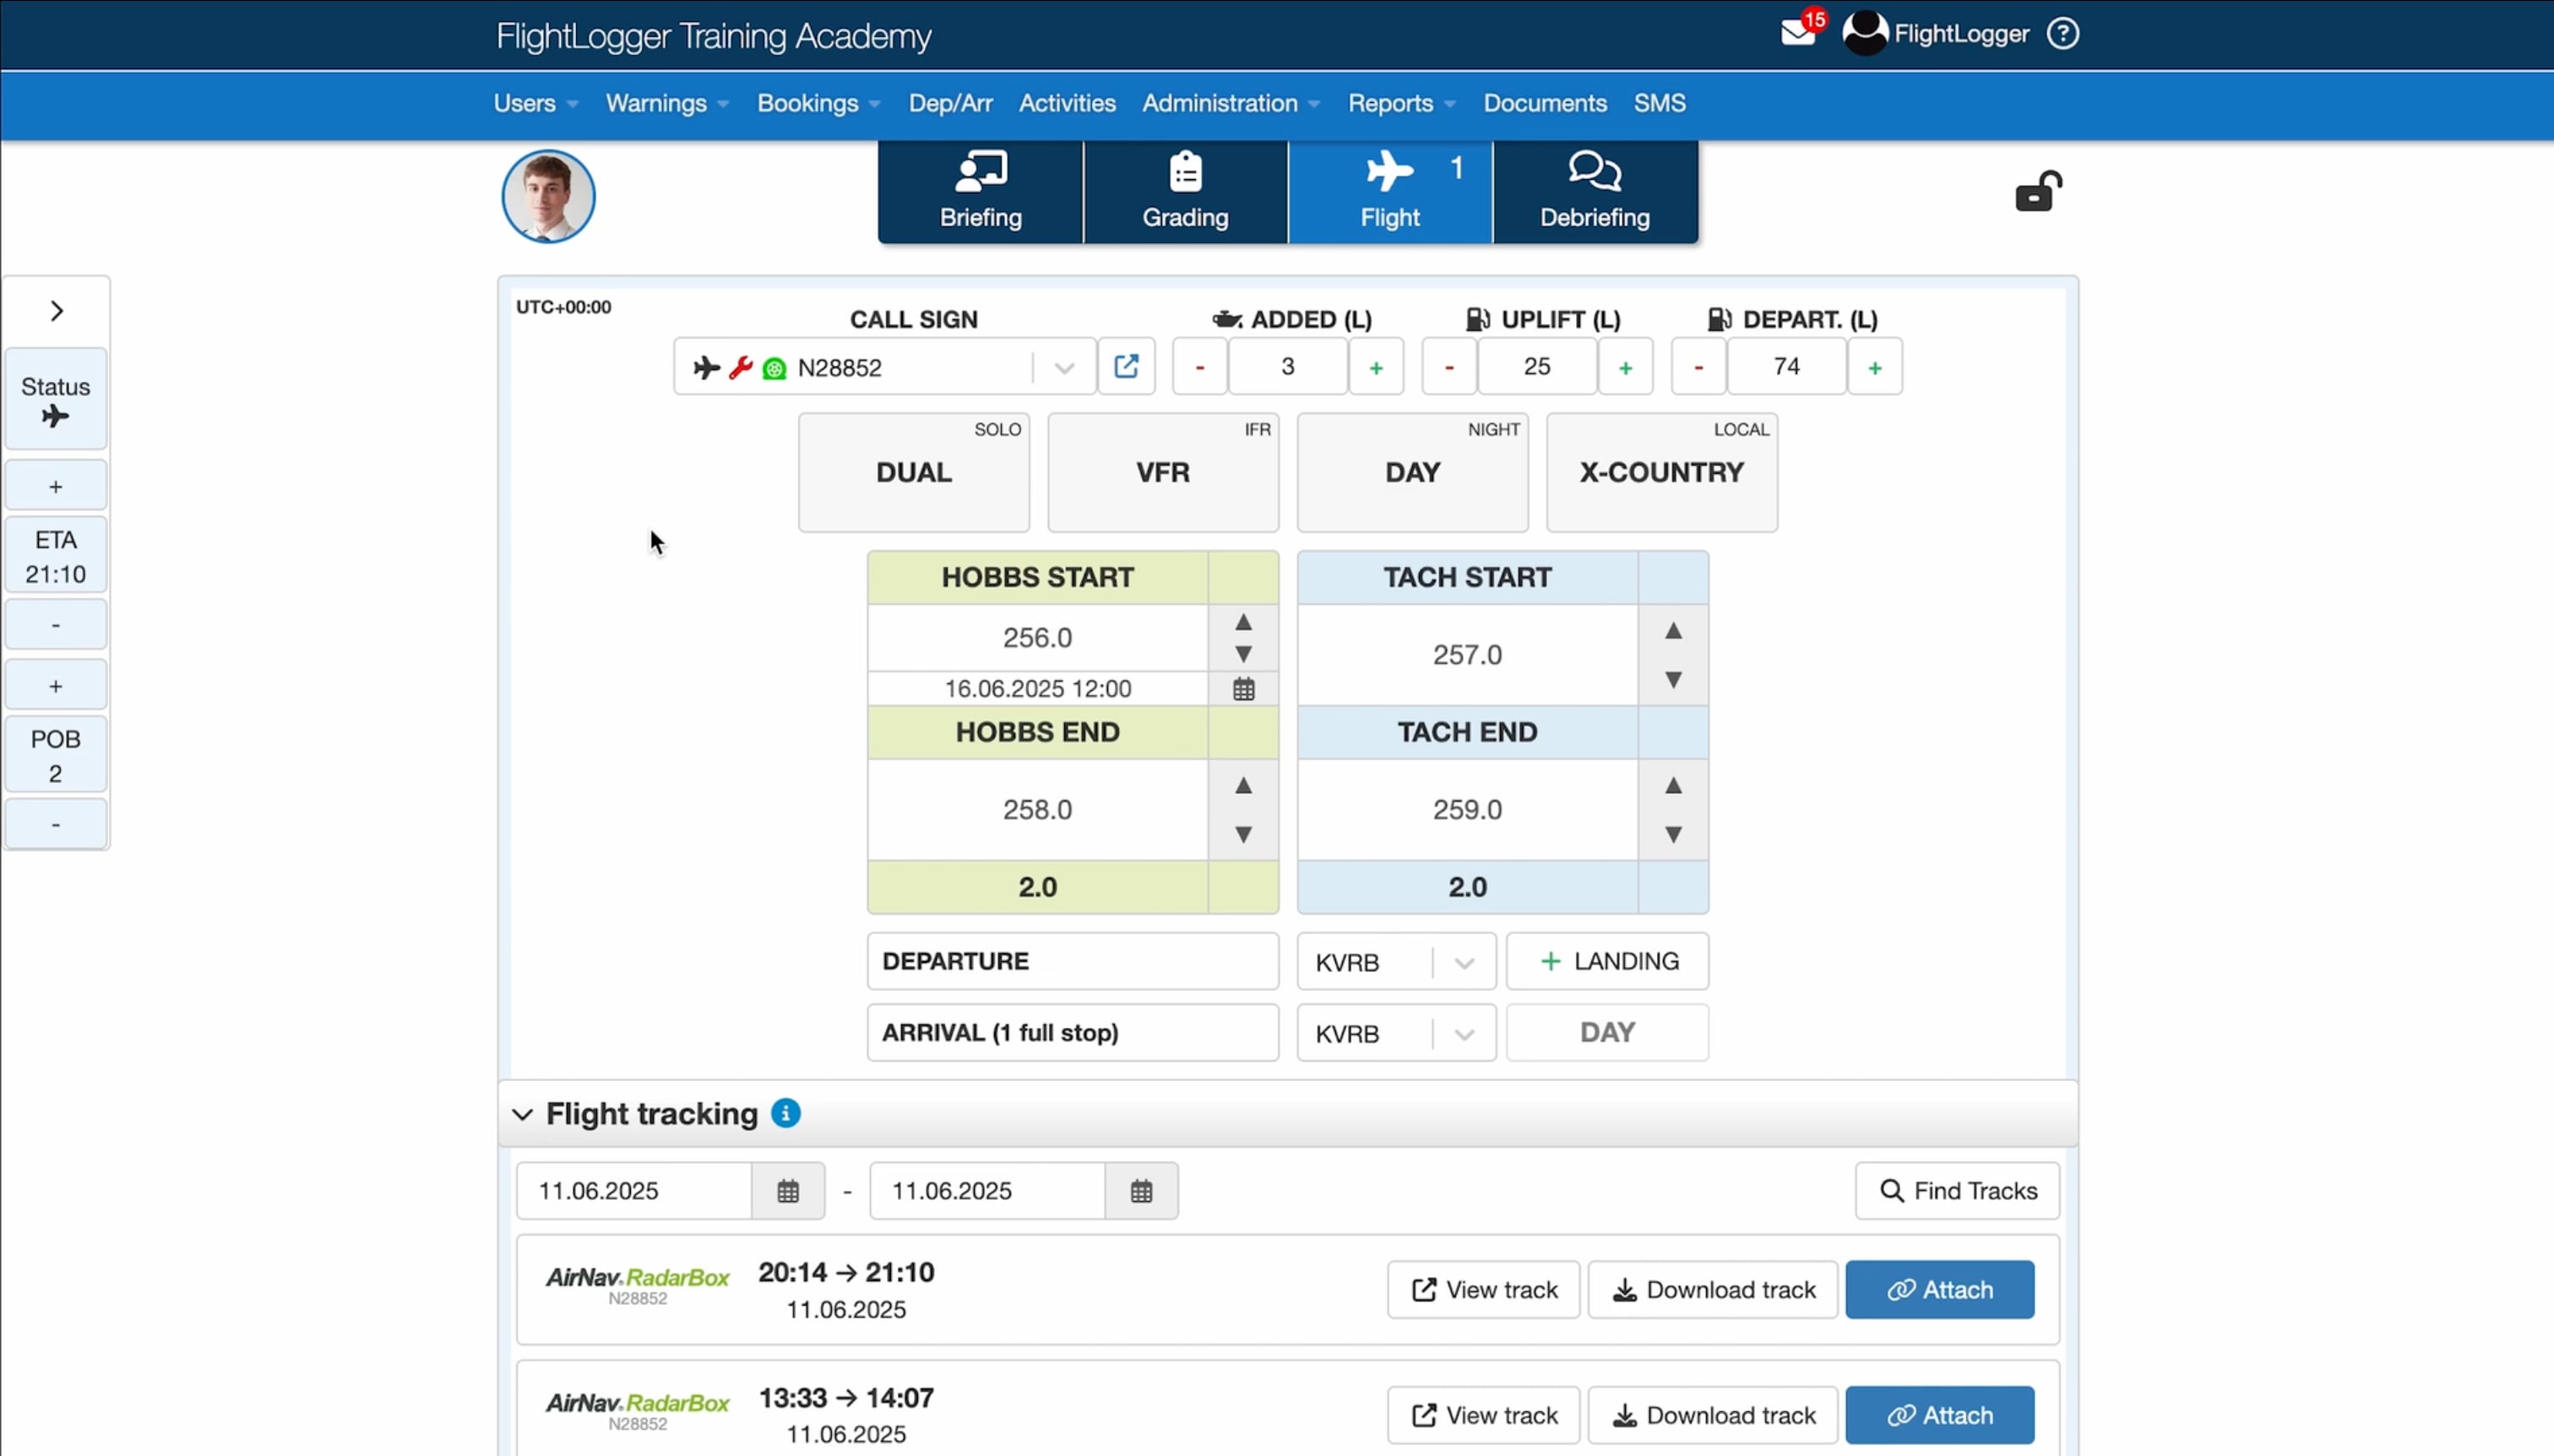
Task: Click the Flight tracking info icon
Action: pyautogui.click(x=786, y=1113)
